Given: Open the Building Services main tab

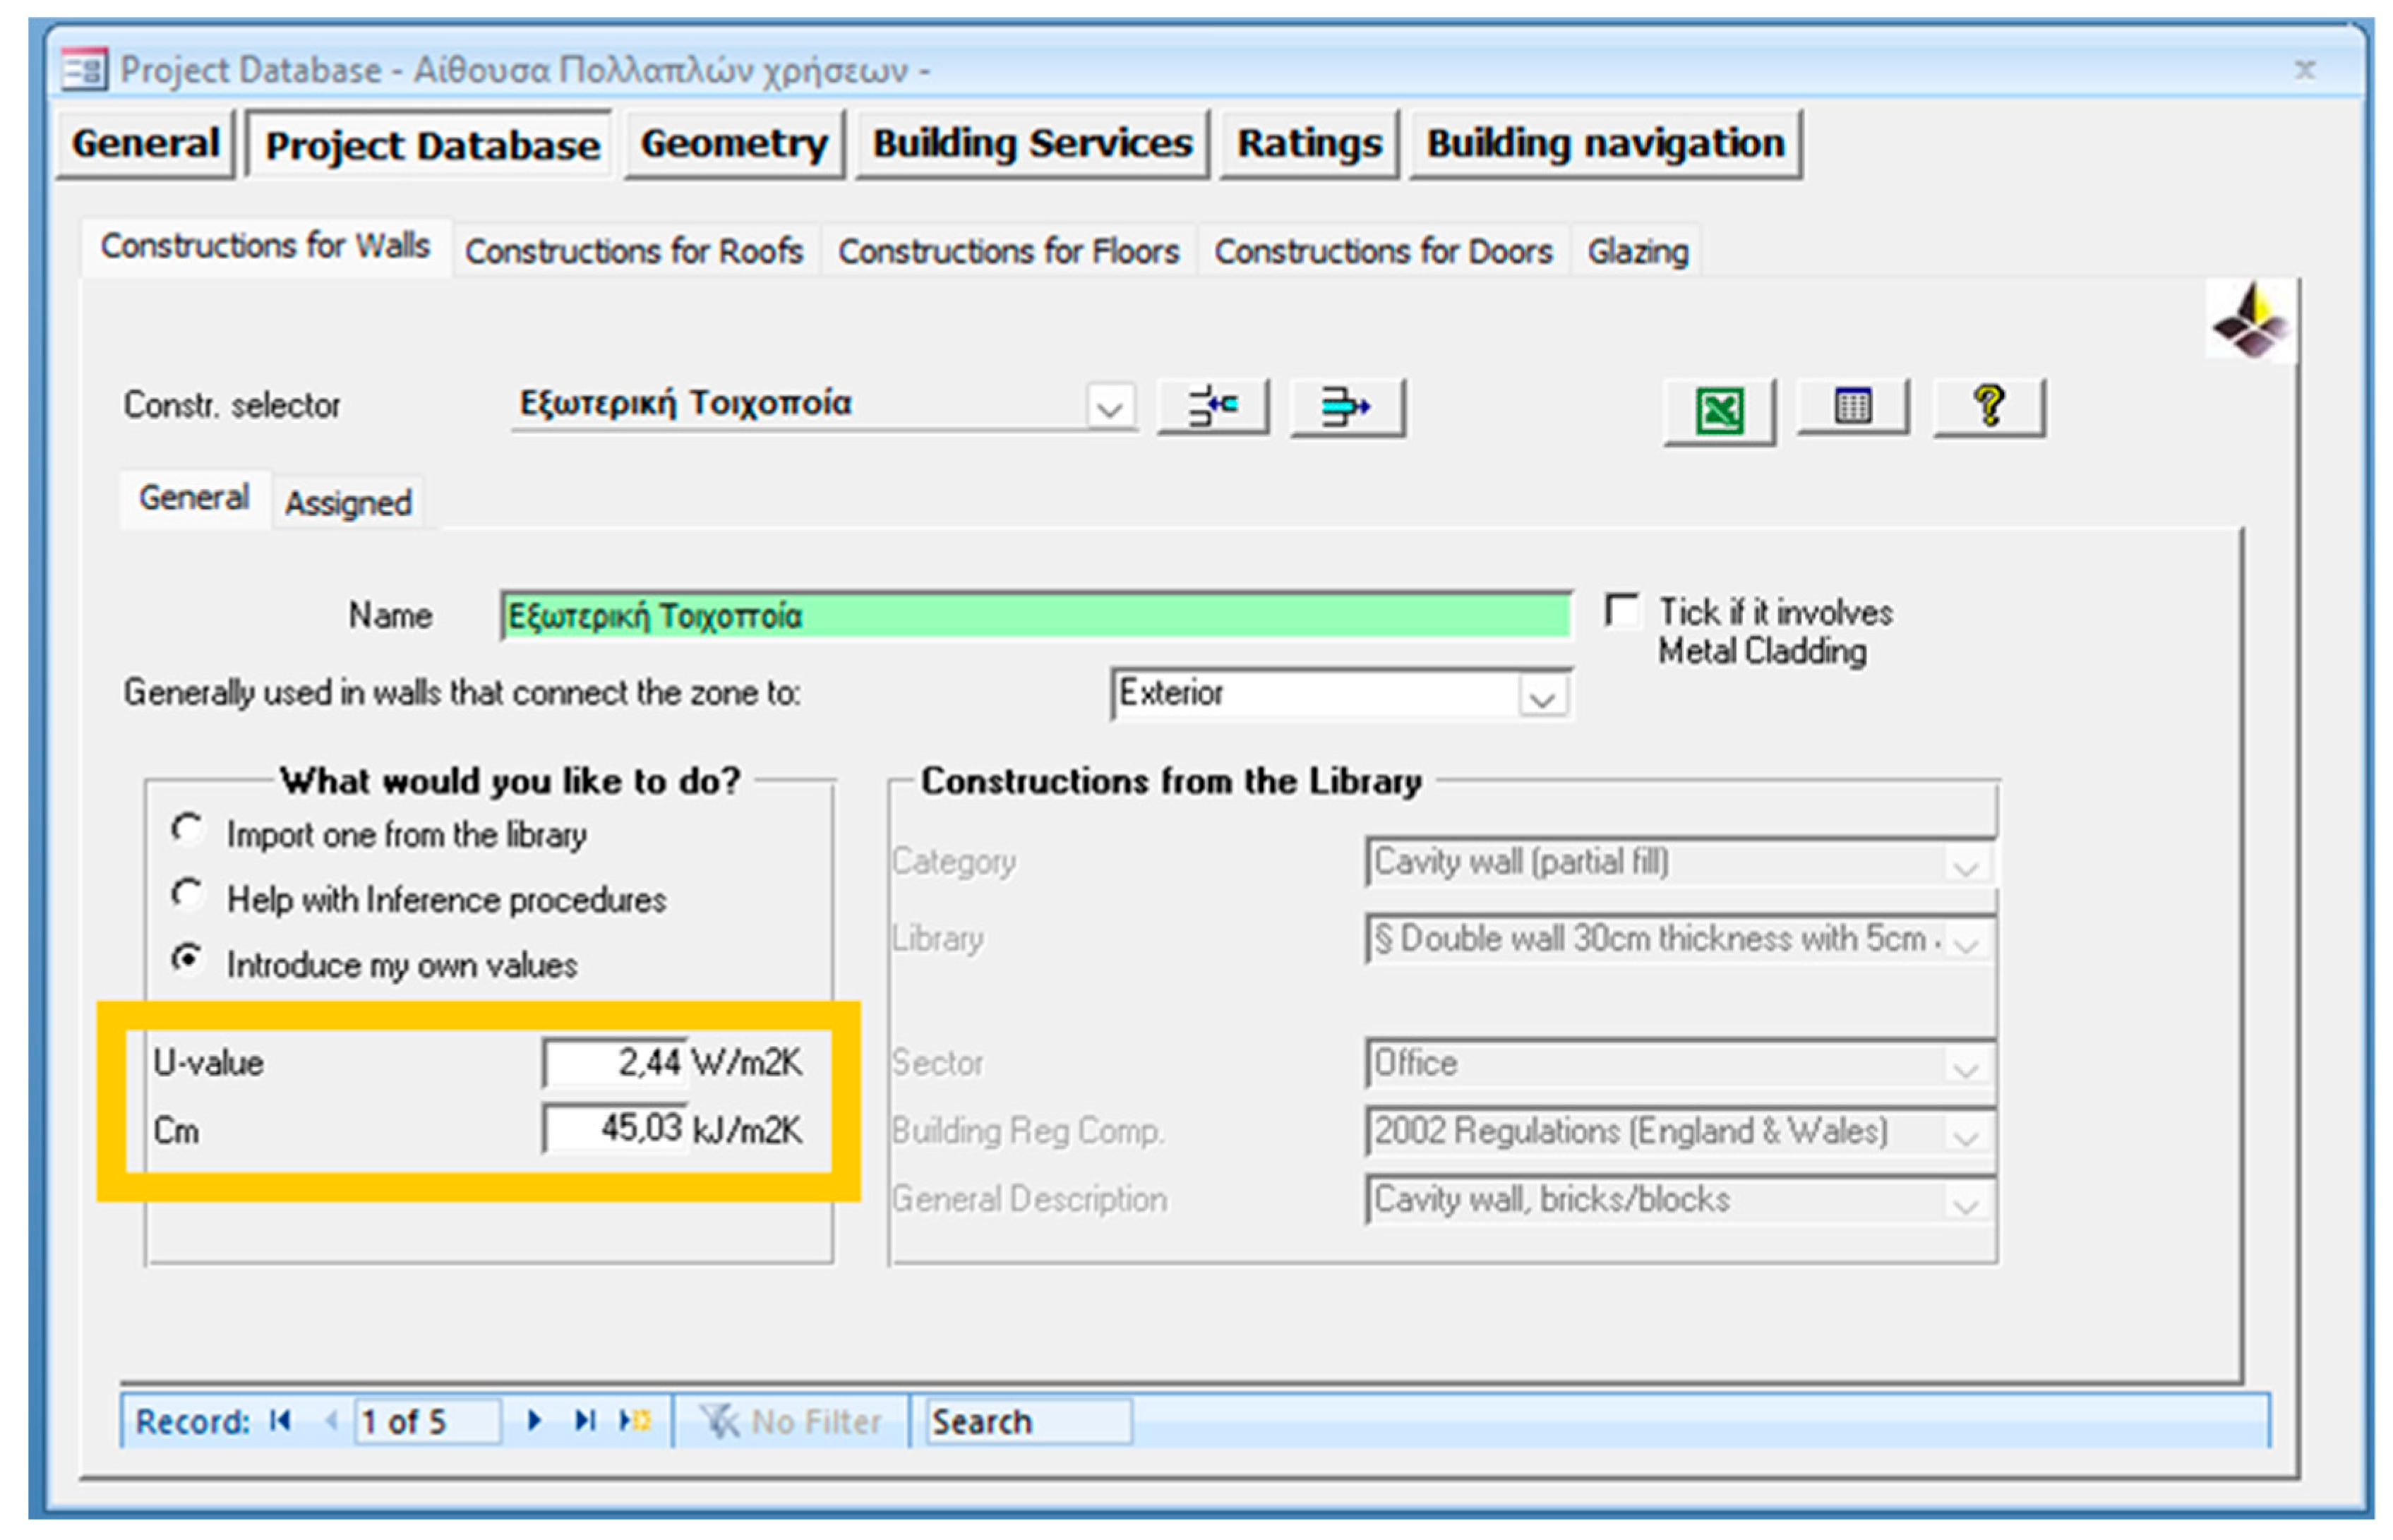Looking at the screenshot, I should (1031, 144).
